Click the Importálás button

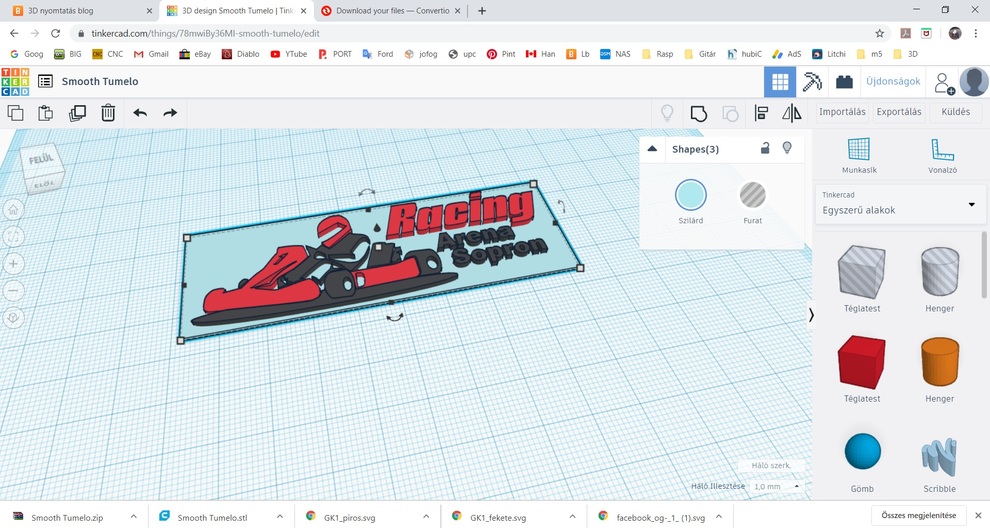click(x=842, y=112)
